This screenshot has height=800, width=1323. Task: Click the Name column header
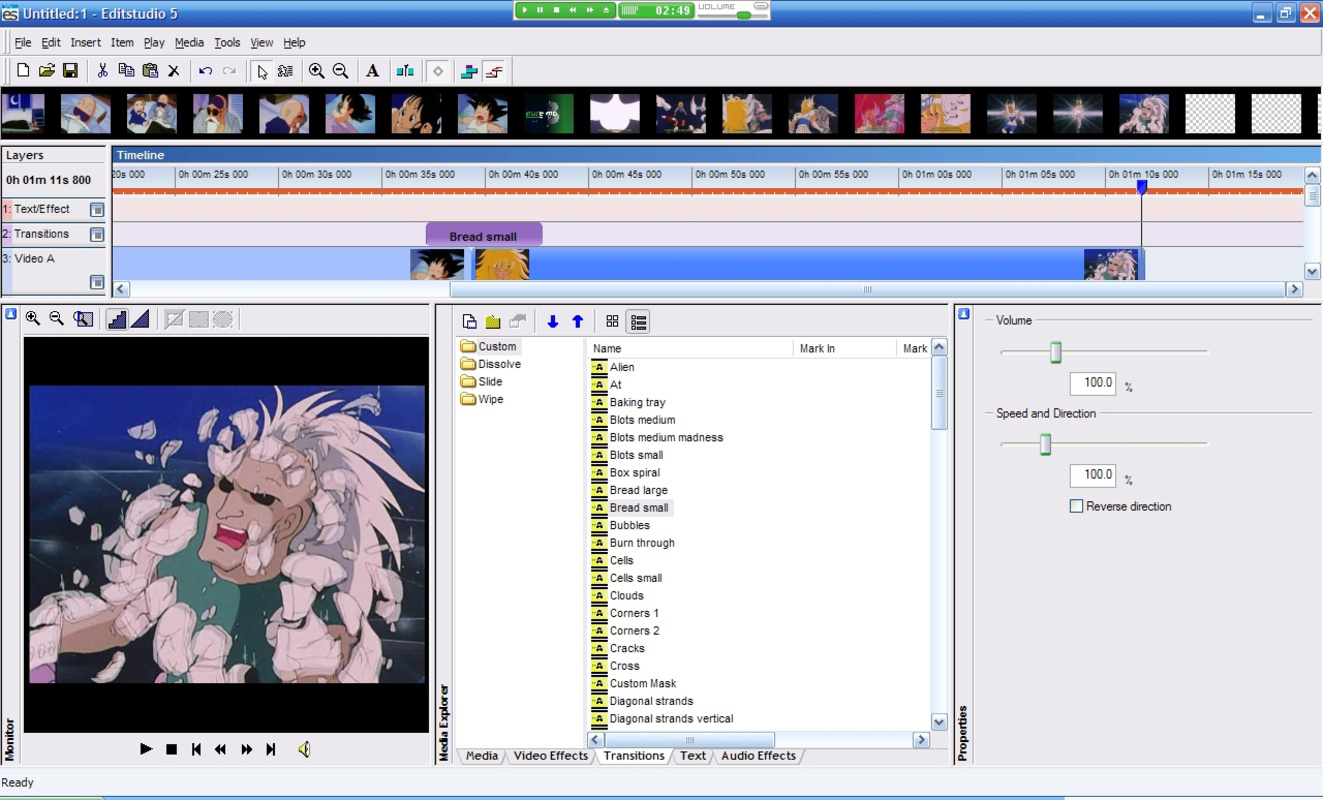(x=690, y=348)
